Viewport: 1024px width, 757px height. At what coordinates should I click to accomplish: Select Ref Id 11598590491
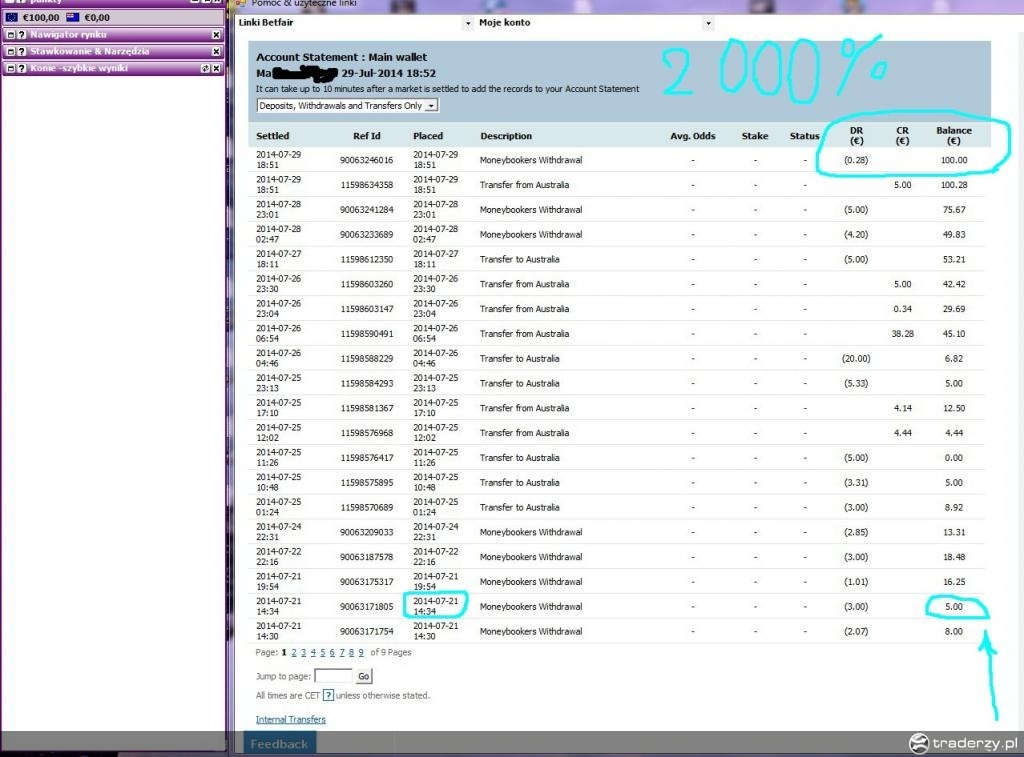pyautogui.click(x=366, y=334)
